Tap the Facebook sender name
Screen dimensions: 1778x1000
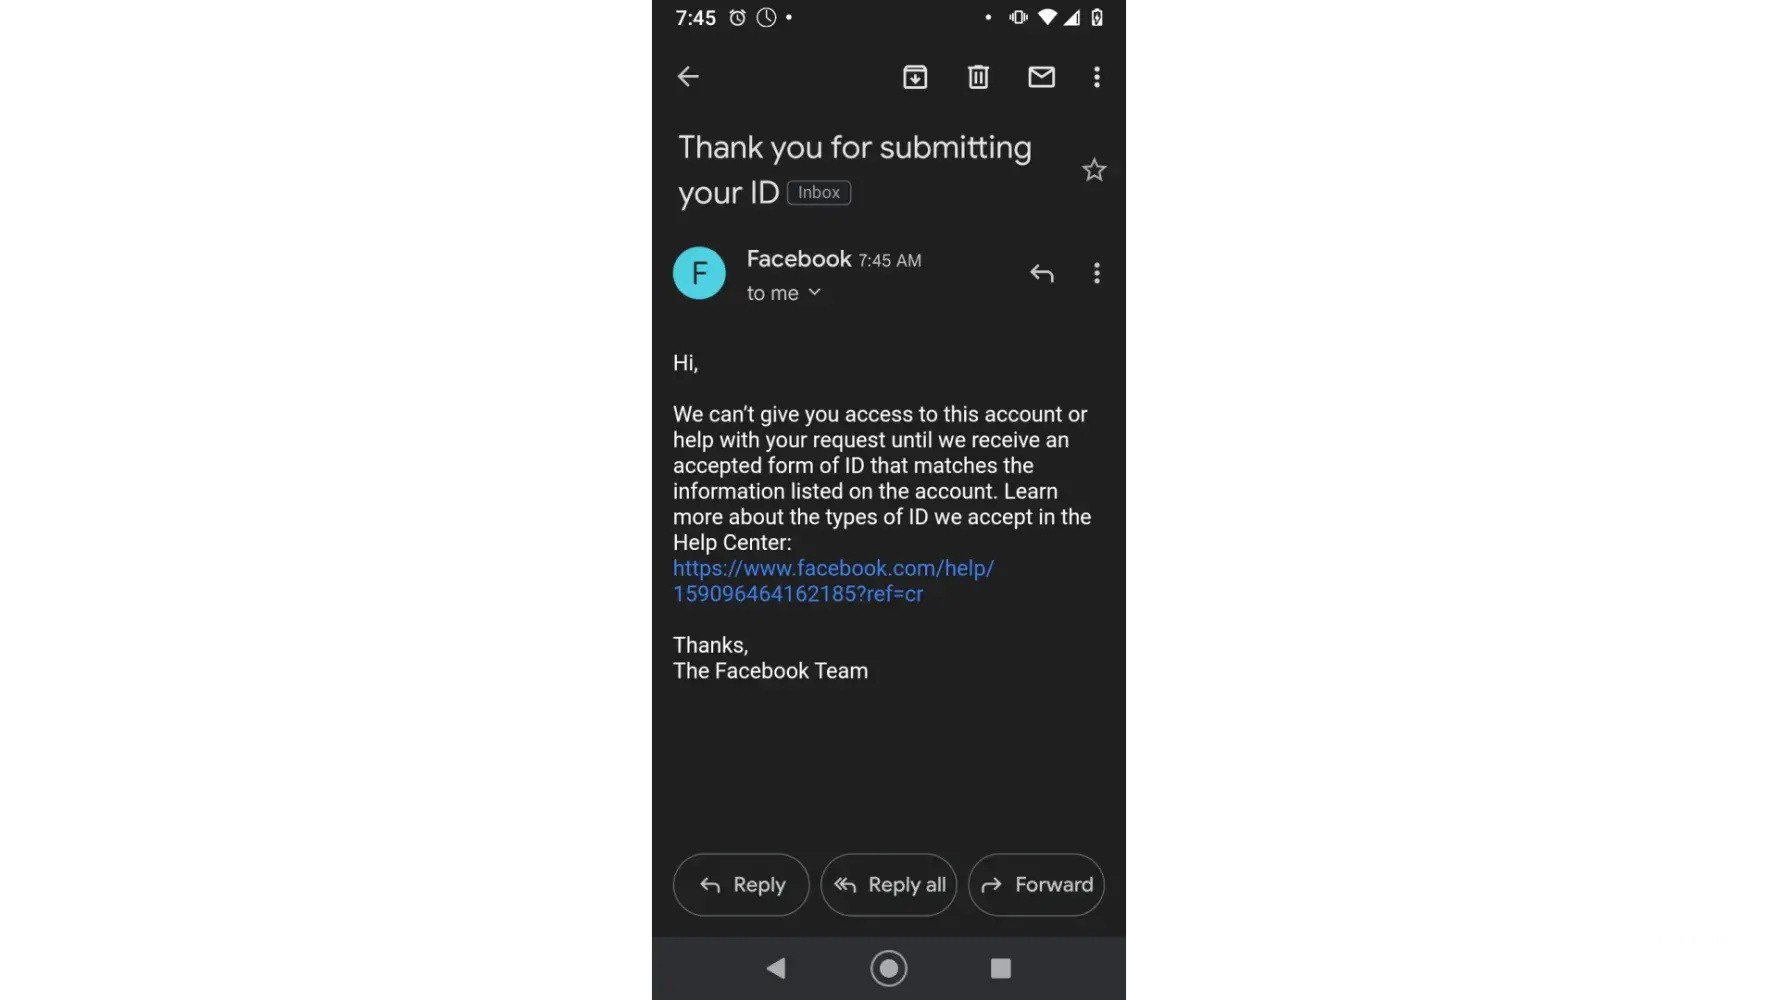pos(799,259)
